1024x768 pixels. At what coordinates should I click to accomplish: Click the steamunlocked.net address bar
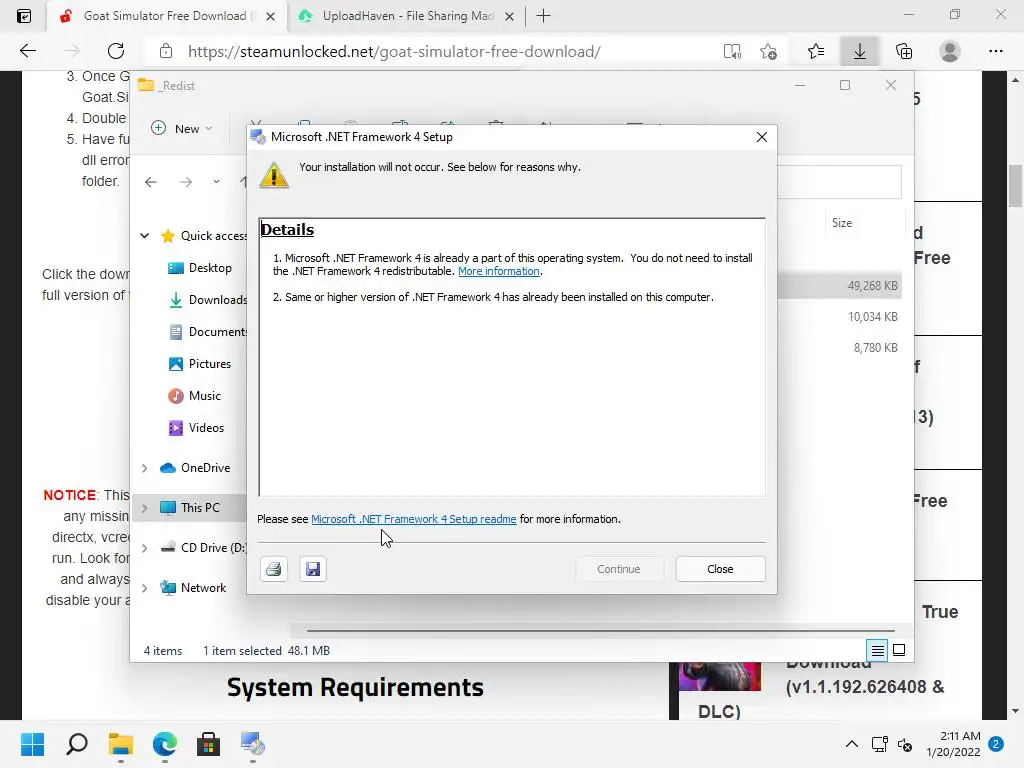[394, 52]
